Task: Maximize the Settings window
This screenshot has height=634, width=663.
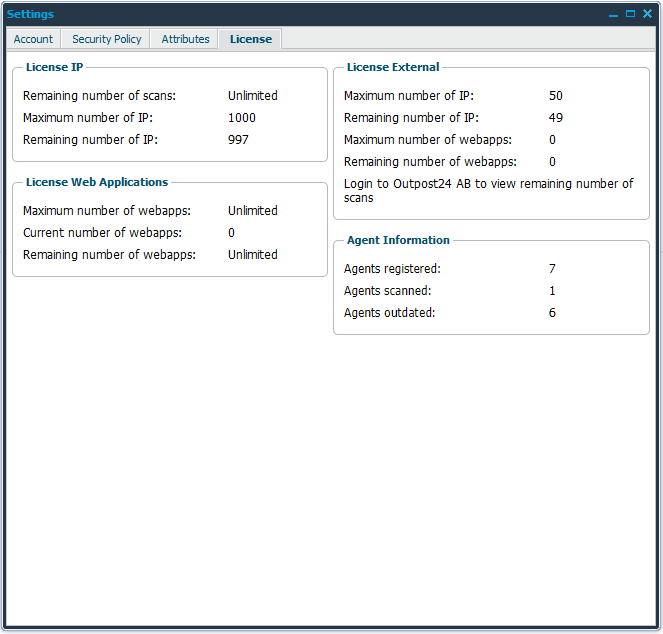Action: pos(630,14)
